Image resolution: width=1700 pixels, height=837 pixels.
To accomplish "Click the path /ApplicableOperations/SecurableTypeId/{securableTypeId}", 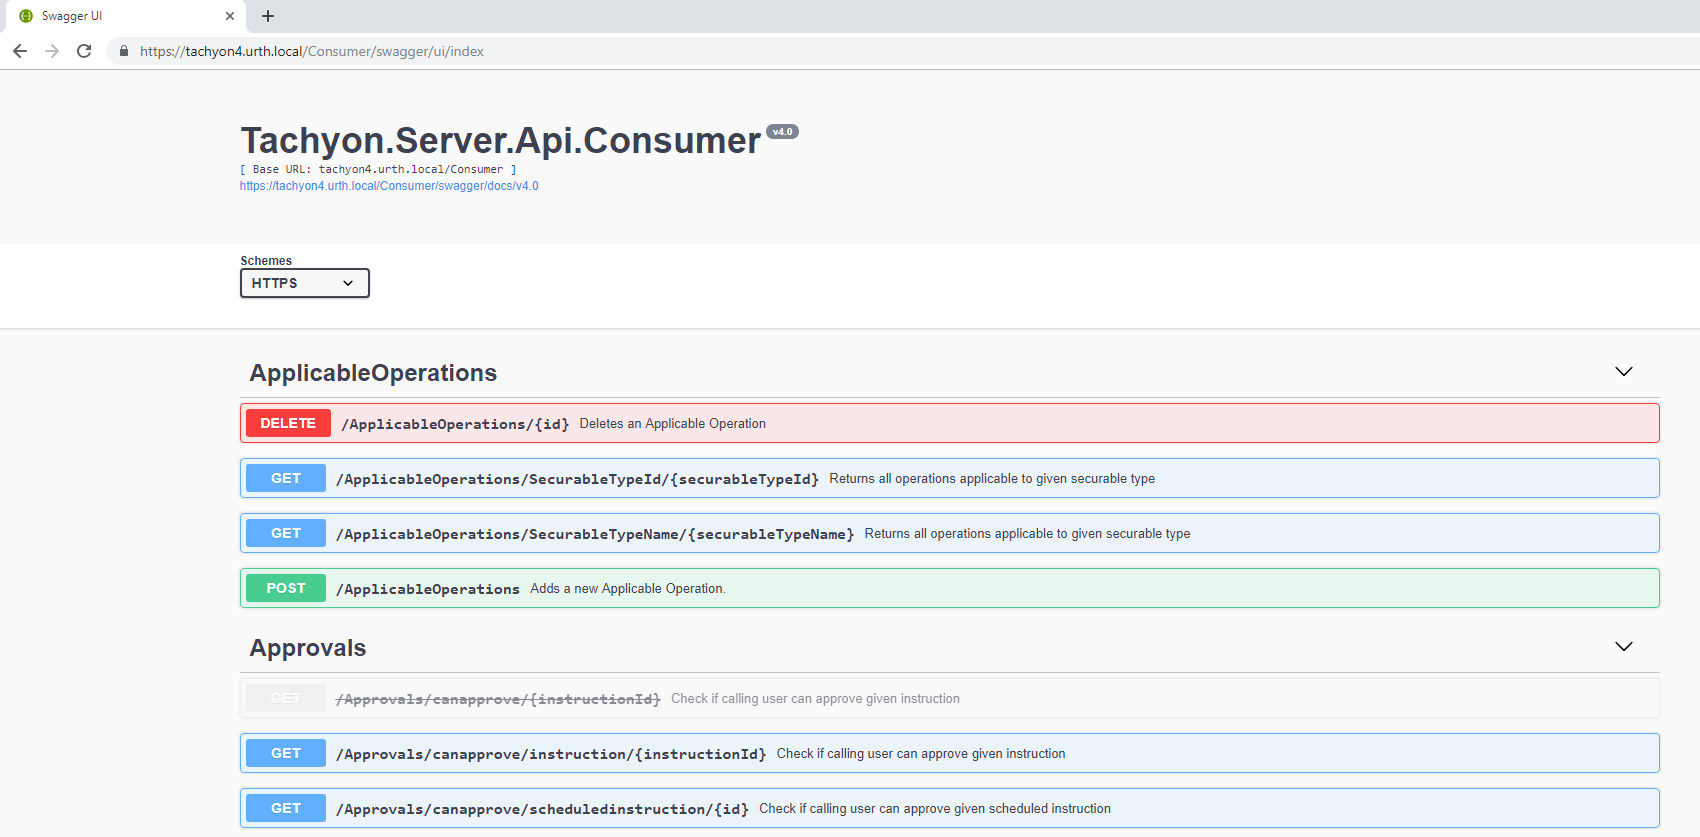I will [578, 479].
